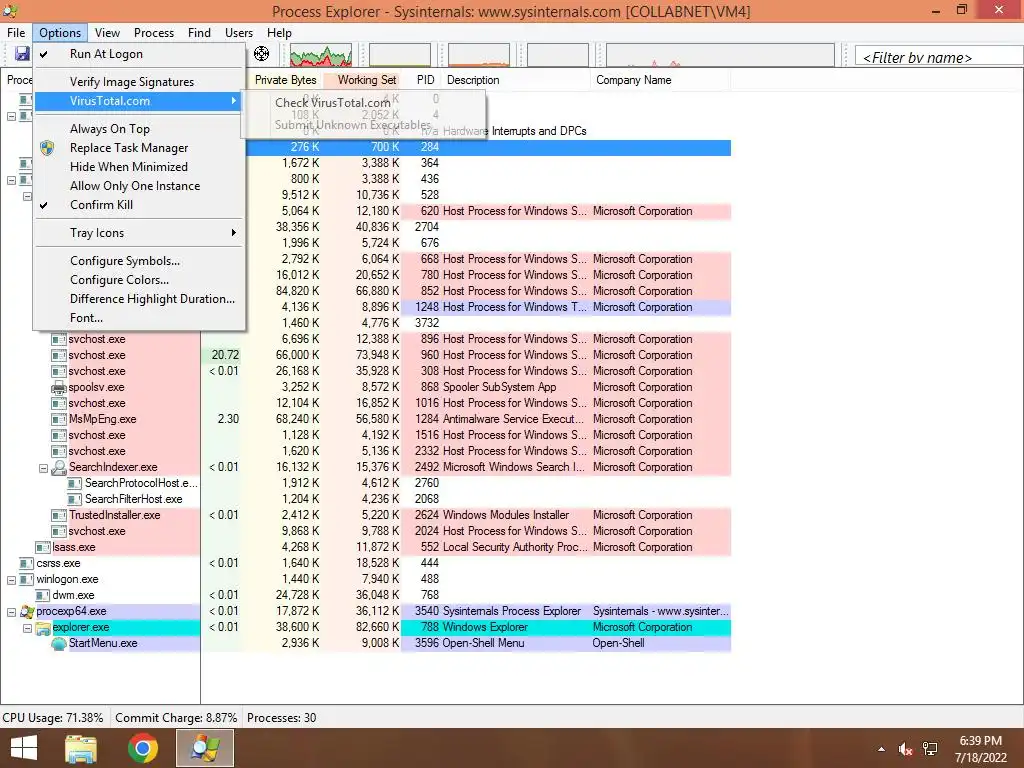Click the lsass.exe process icon
Viewport: 1024px width, 768px height.
coord(43,547)
